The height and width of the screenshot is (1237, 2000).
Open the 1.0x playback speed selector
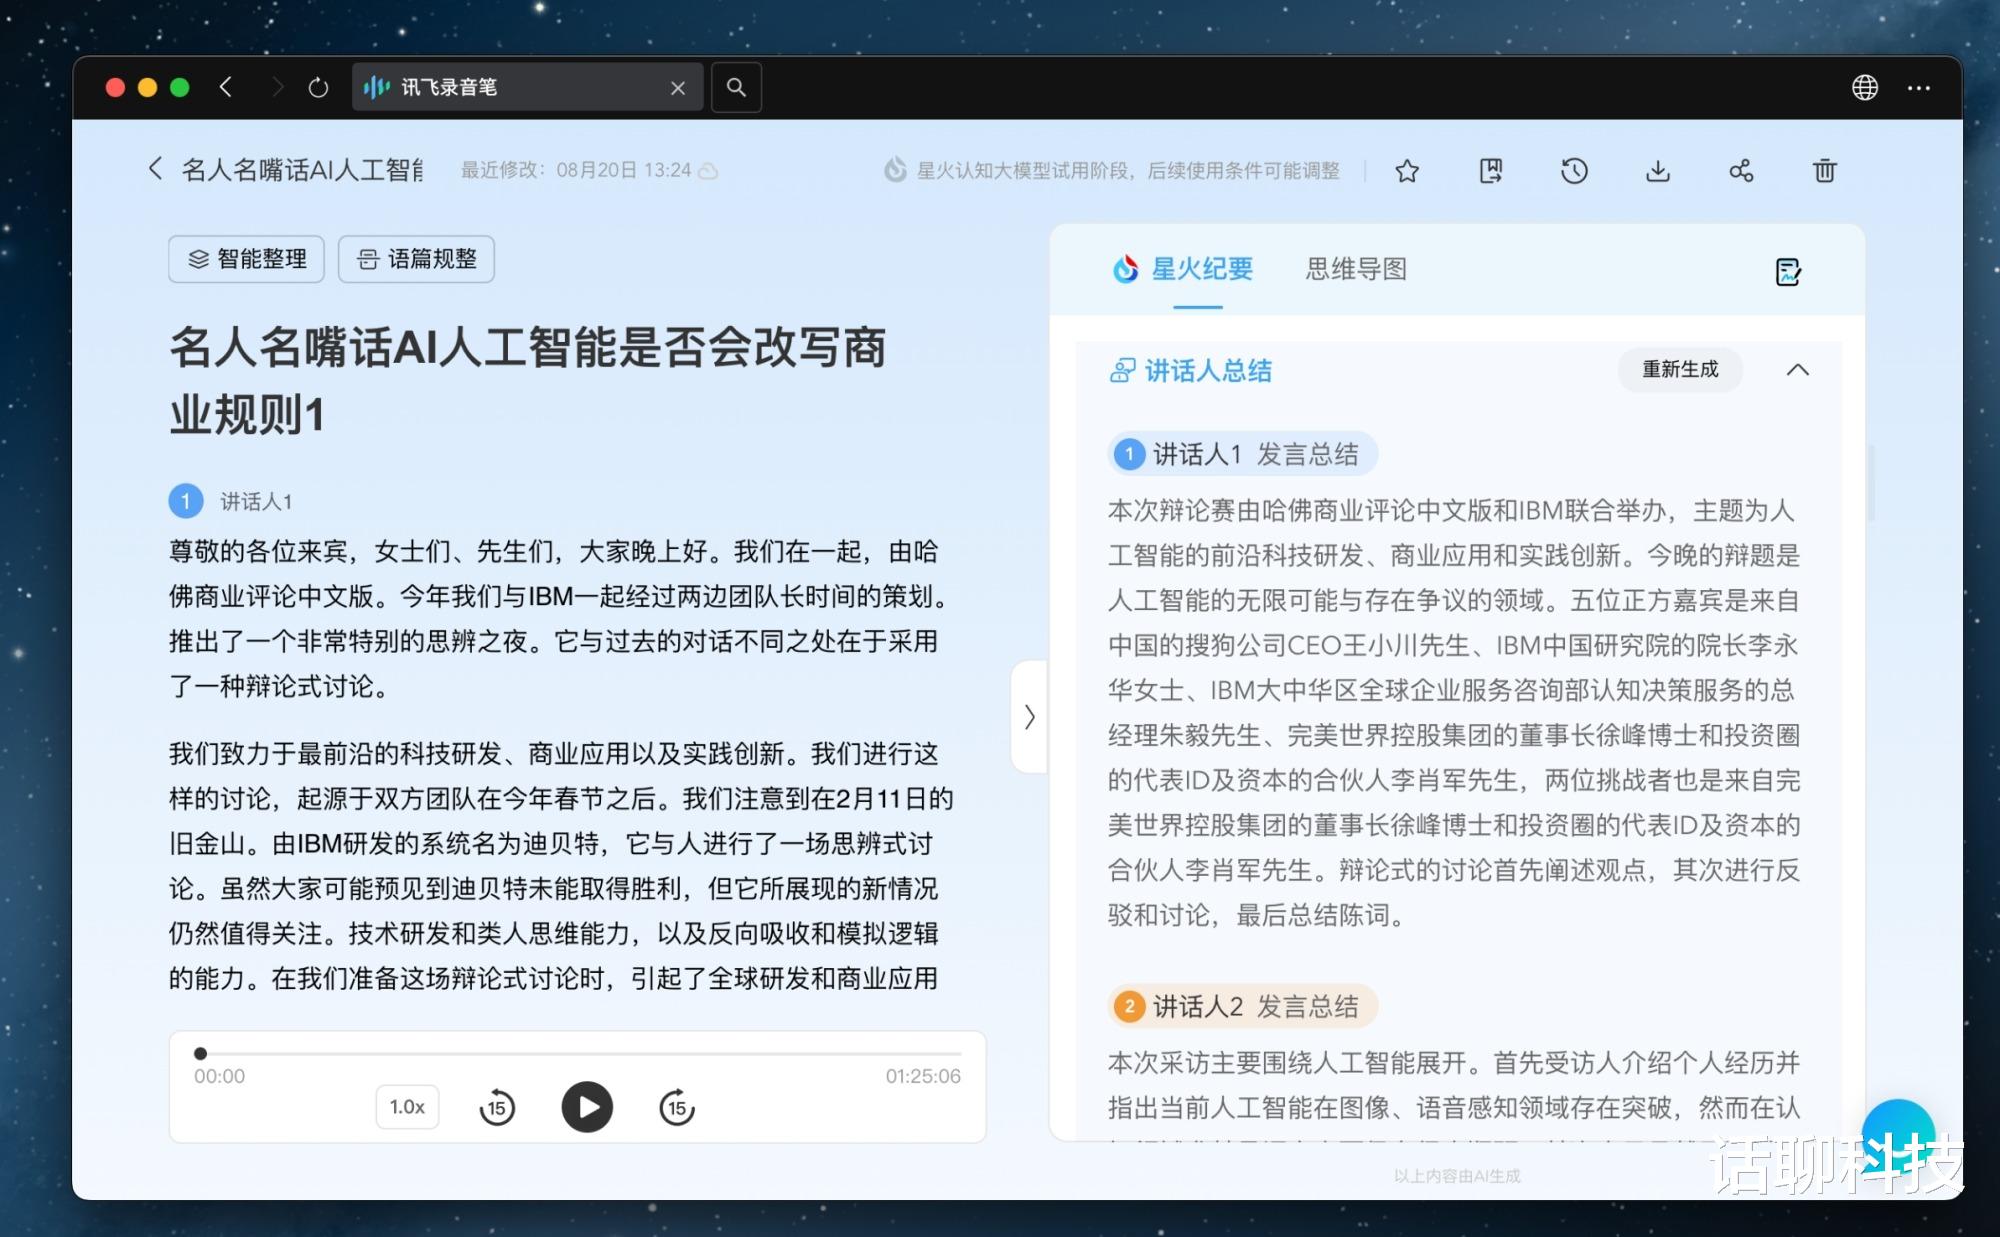pyautogui.click(x=407, y=1107)
